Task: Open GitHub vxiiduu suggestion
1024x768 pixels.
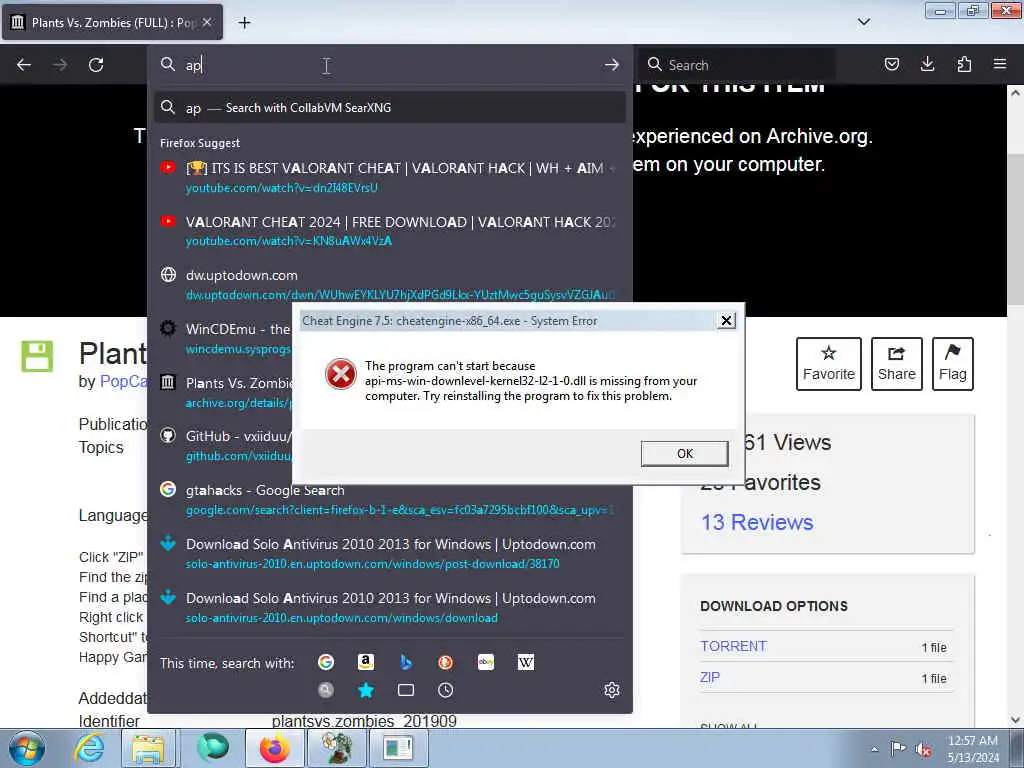Action: pos(223,445)
